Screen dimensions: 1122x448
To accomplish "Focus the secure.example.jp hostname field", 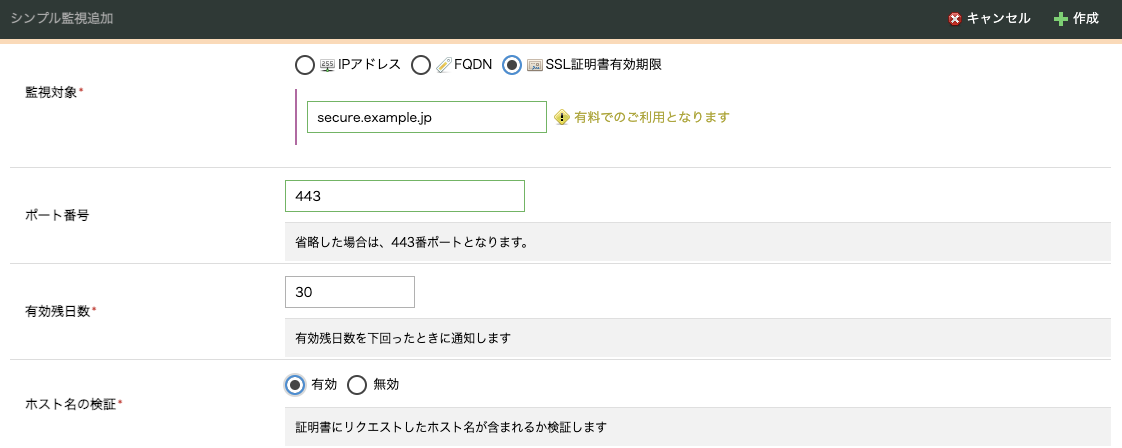I will [x=426, y=117].
